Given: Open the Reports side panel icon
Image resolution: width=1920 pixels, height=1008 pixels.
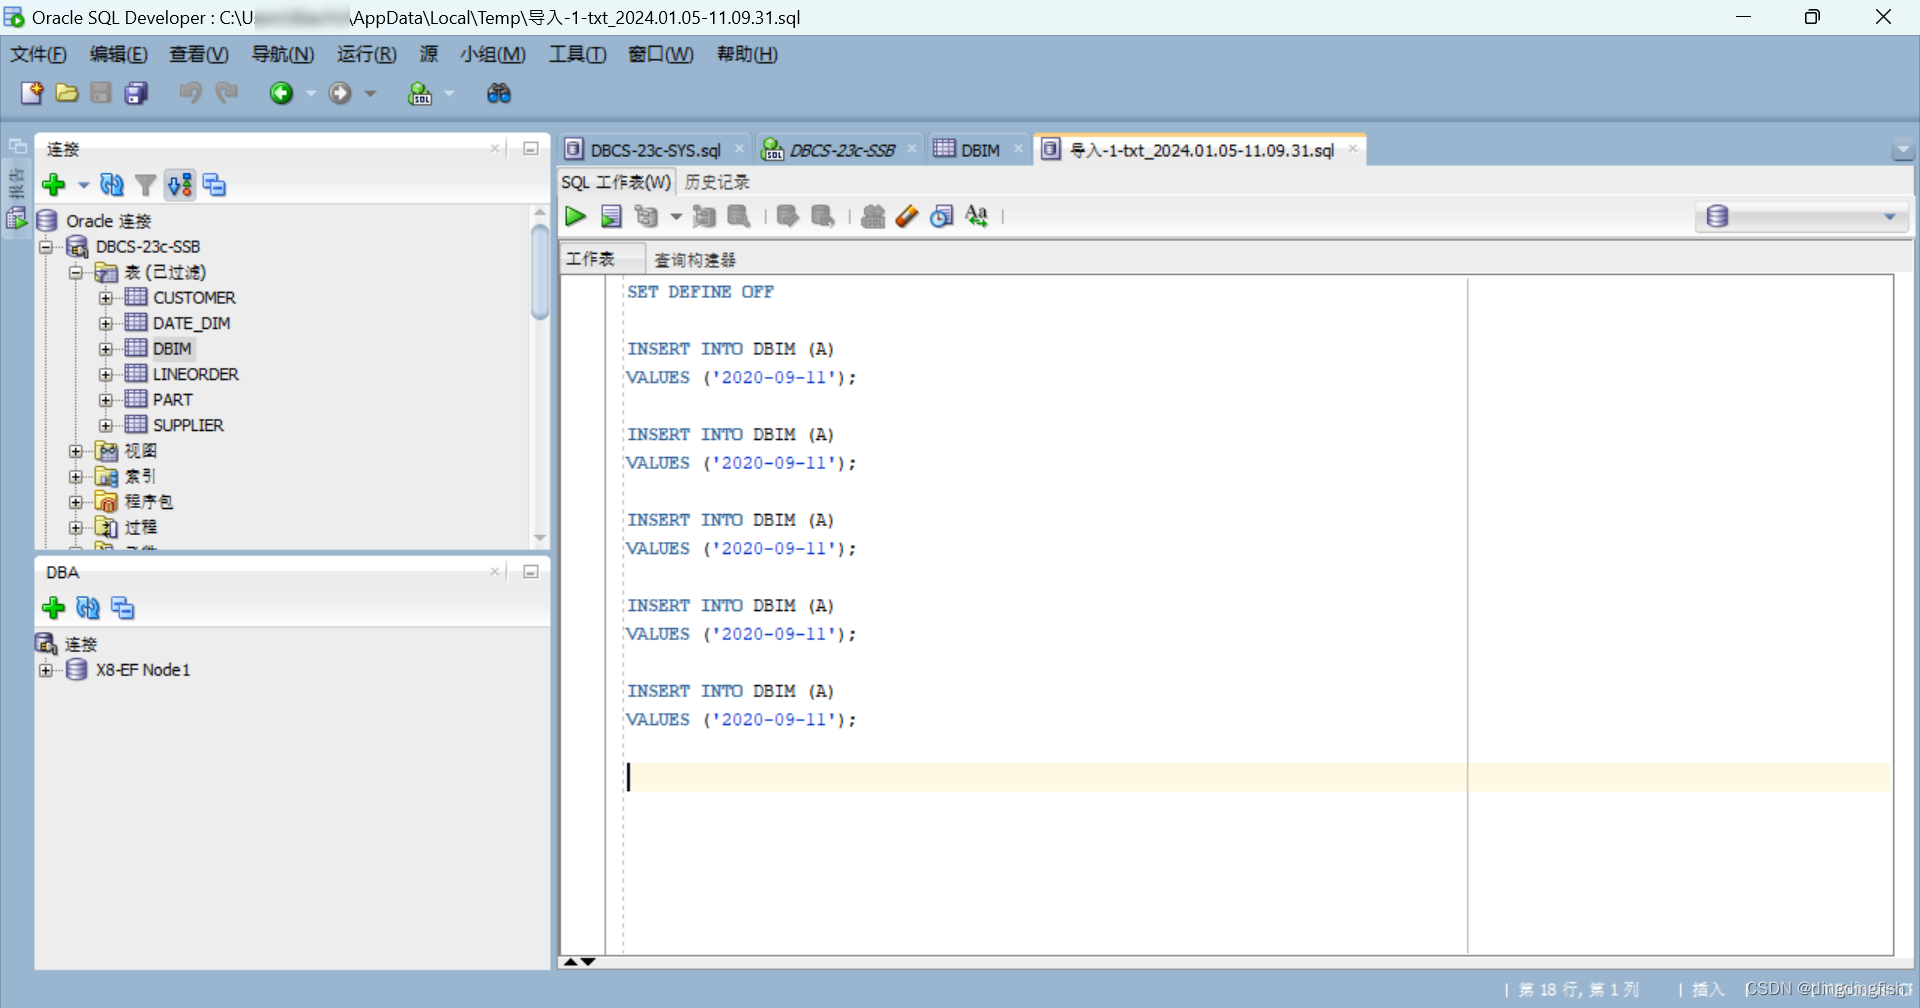Looking at the screenshot, I should (x=16, y=218).
